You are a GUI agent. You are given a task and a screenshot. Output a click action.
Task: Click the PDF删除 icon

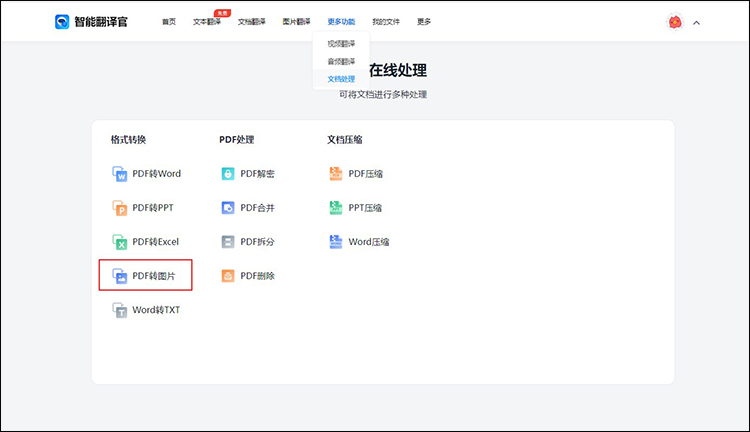tap(228, 276)
